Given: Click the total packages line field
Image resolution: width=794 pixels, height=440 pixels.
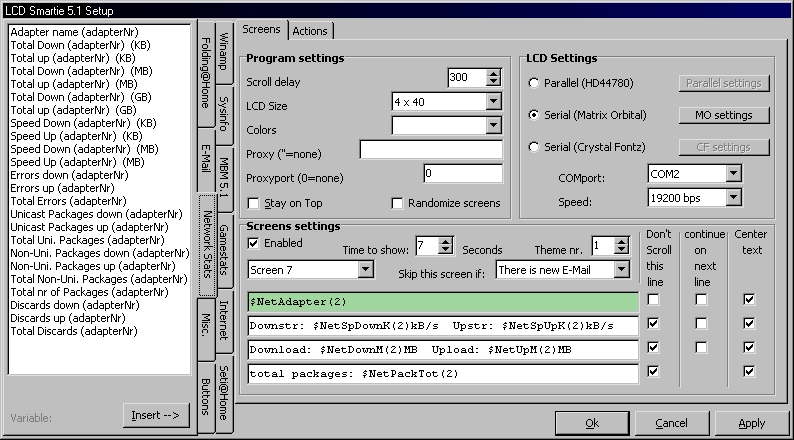Looking at the screenshot, I should coord(443,374).
